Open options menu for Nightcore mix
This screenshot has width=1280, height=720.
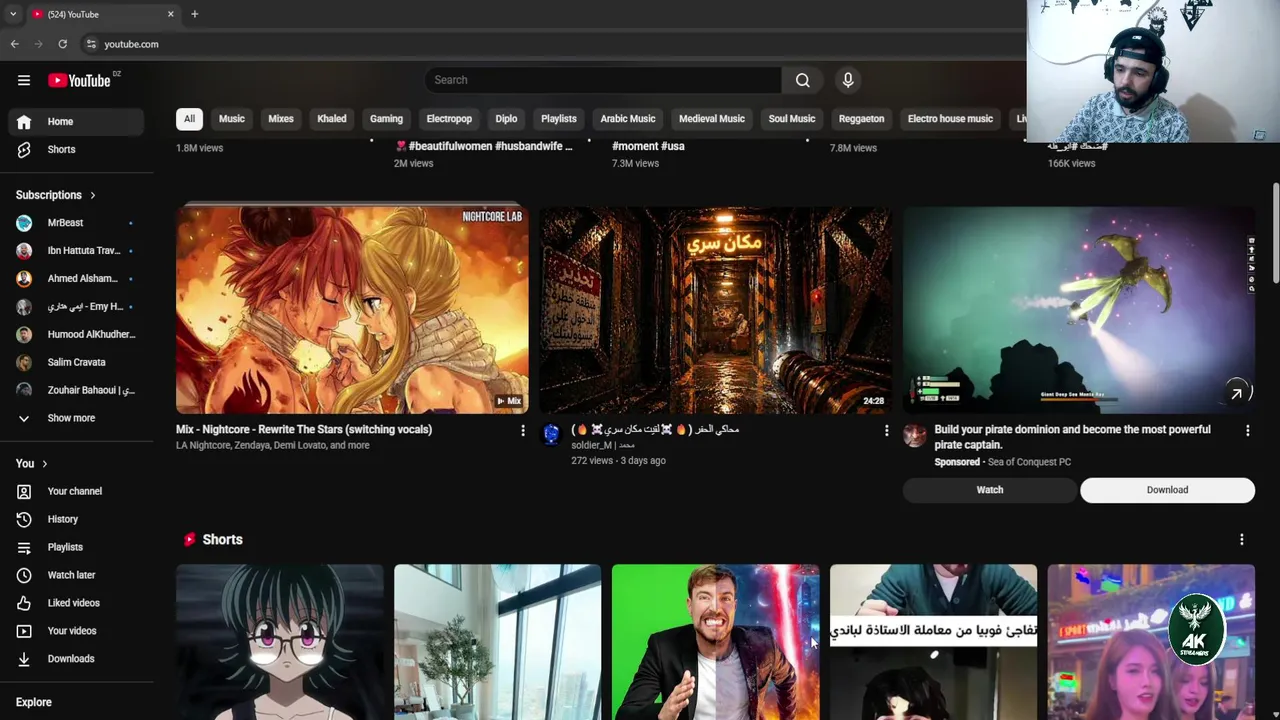point(522,431)
